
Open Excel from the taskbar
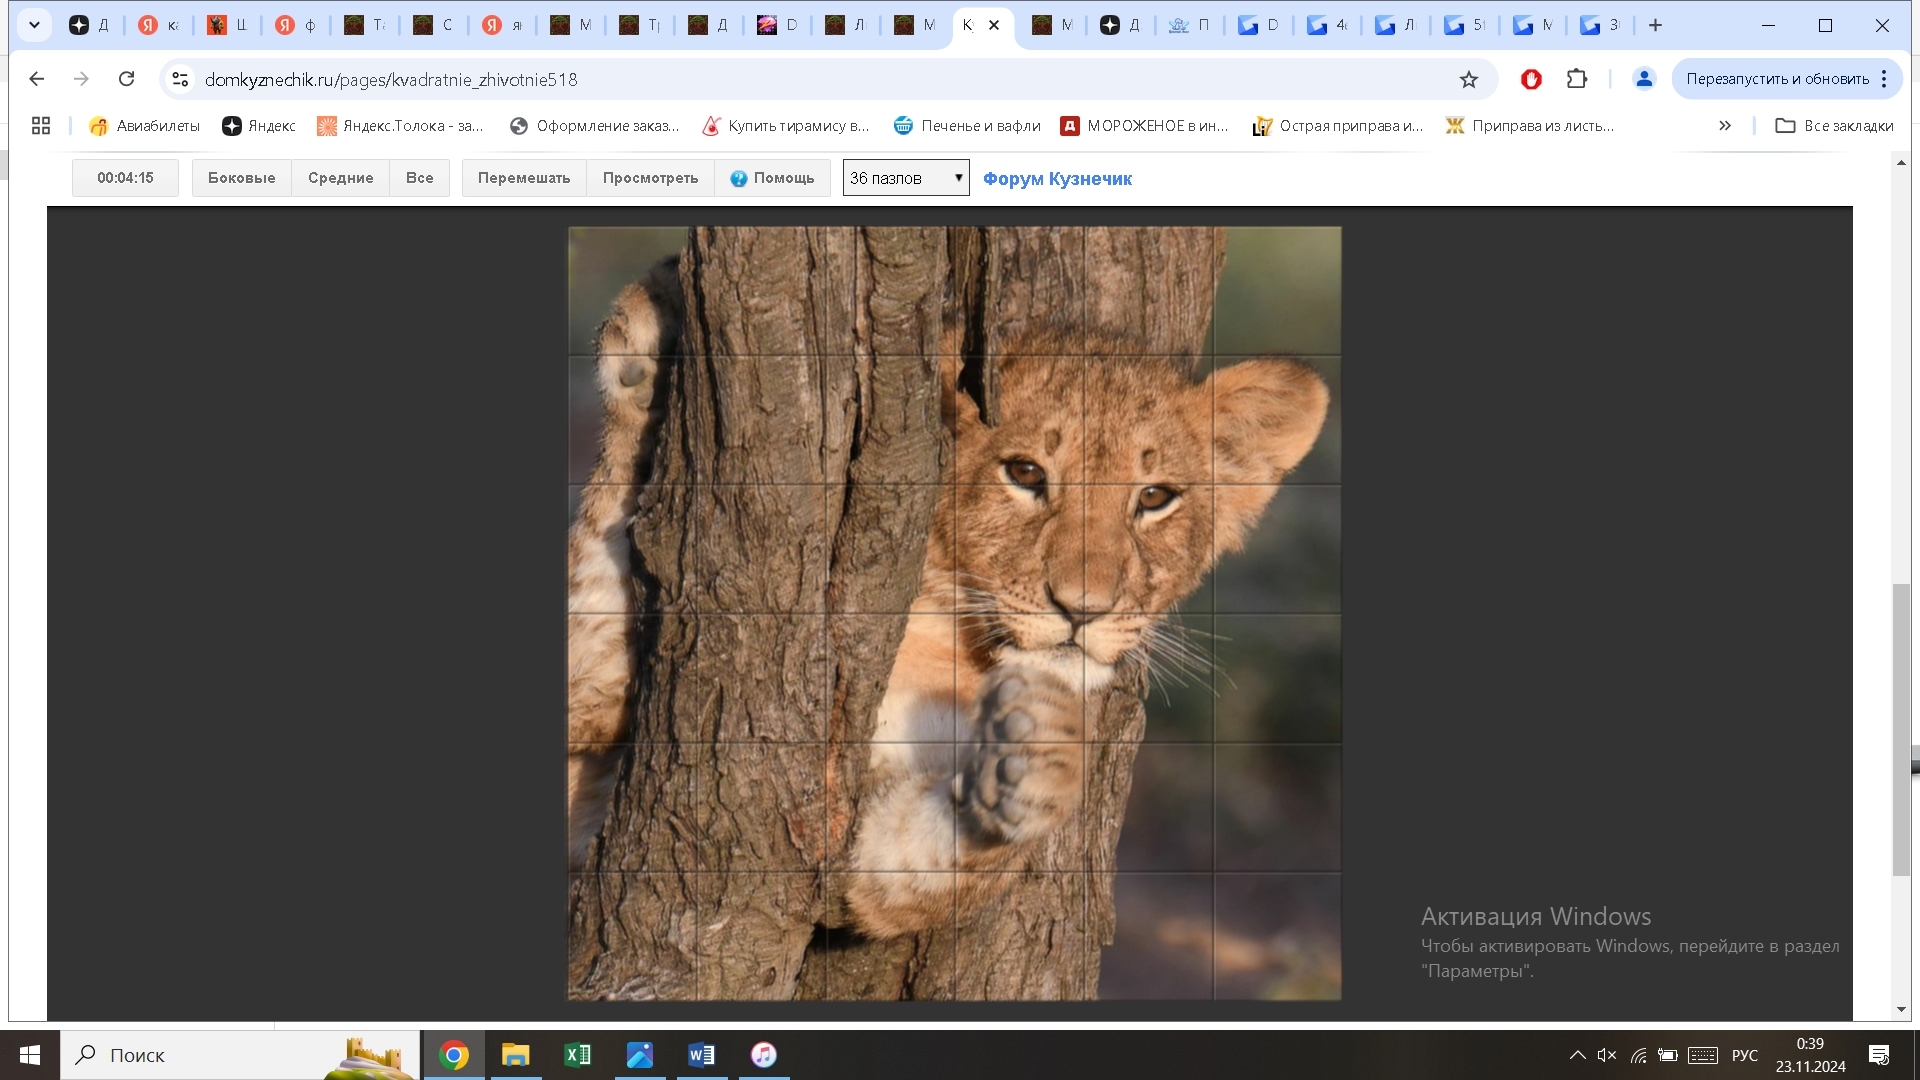coord(578,1055)
